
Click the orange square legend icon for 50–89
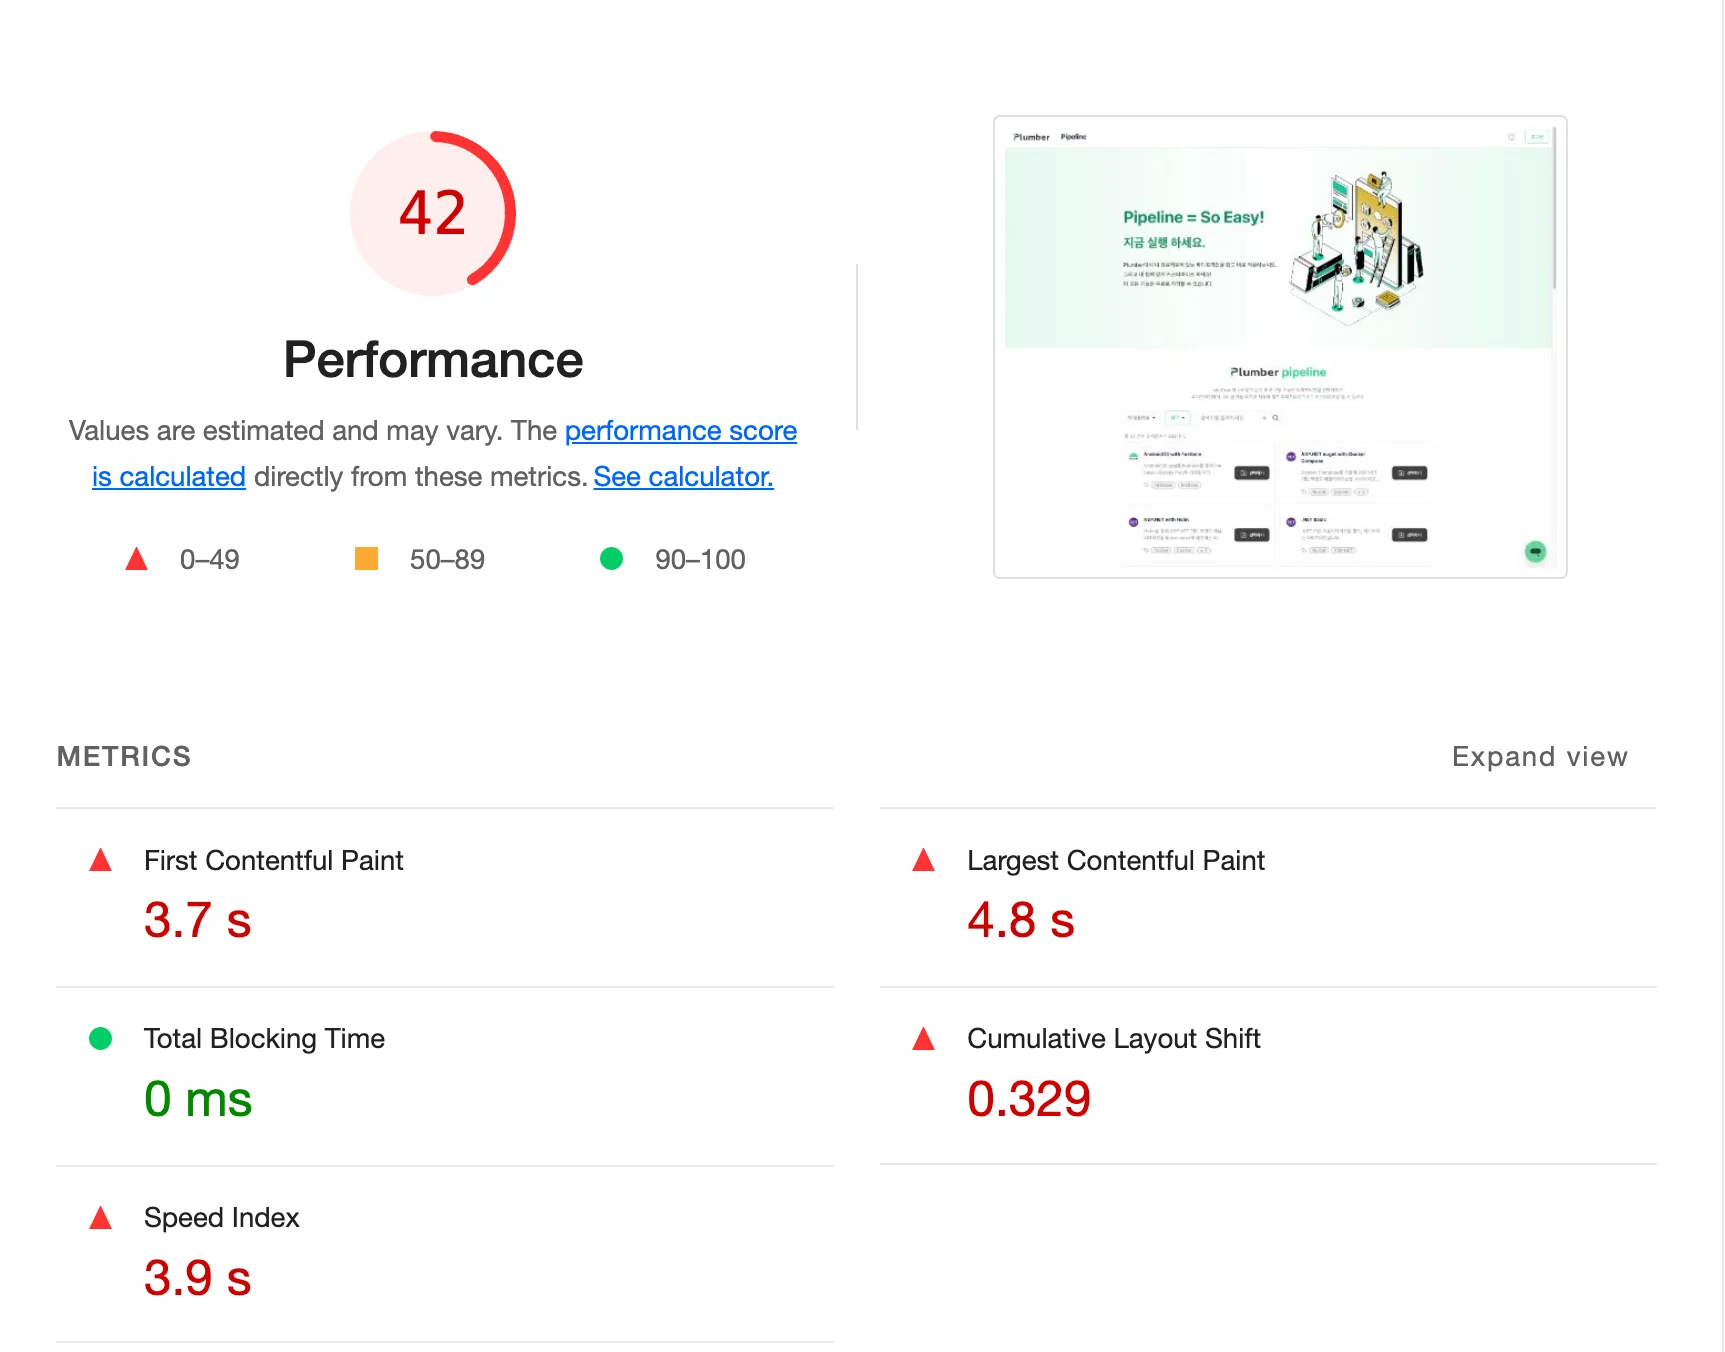point(366,559)
